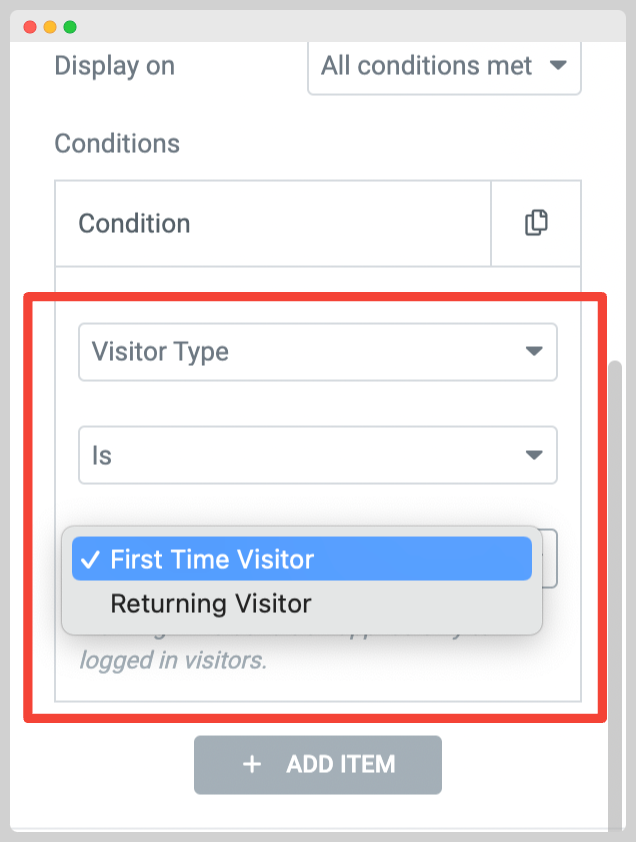The width and height of the screenshot is (636, 842).
Task: Click the Conditions section label
Action: coord(117,143)
